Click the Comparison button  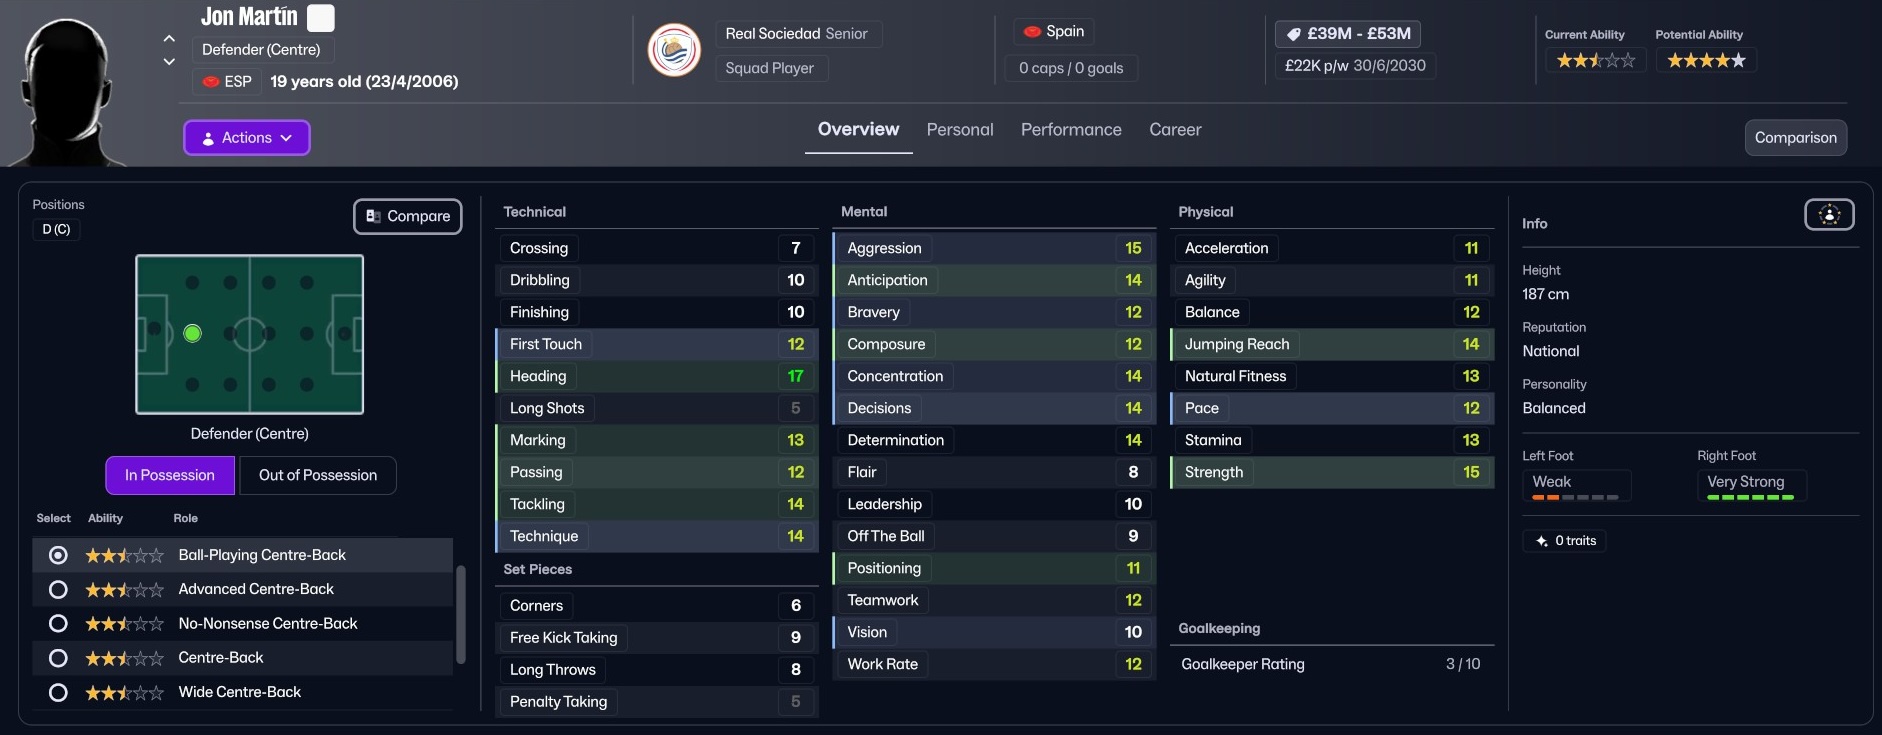pos(1795,138)
